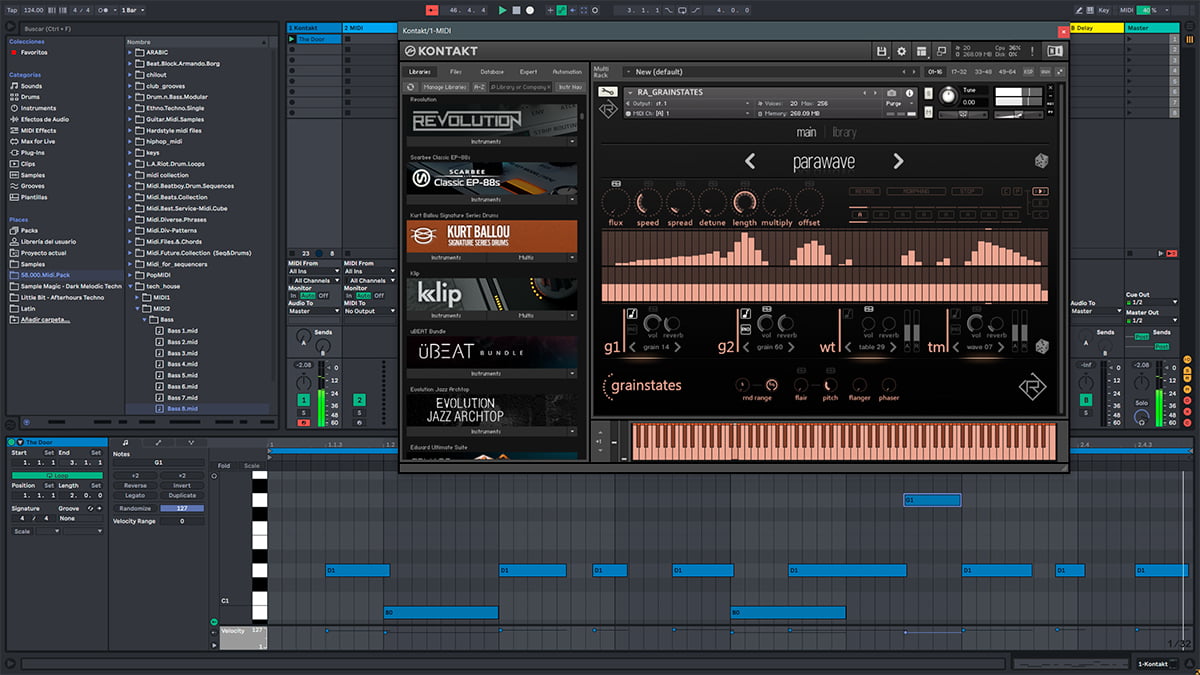Click the speed knob in grainstates
Viewport: 1200px width, 675px height.
[x=648, y=202]
